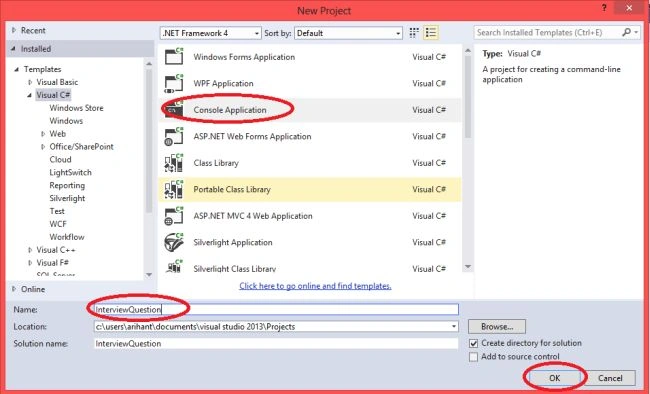
Task: Open the .NET Framework 4 version dropdown
Action: pyautogui.click(x=211, y=33)
